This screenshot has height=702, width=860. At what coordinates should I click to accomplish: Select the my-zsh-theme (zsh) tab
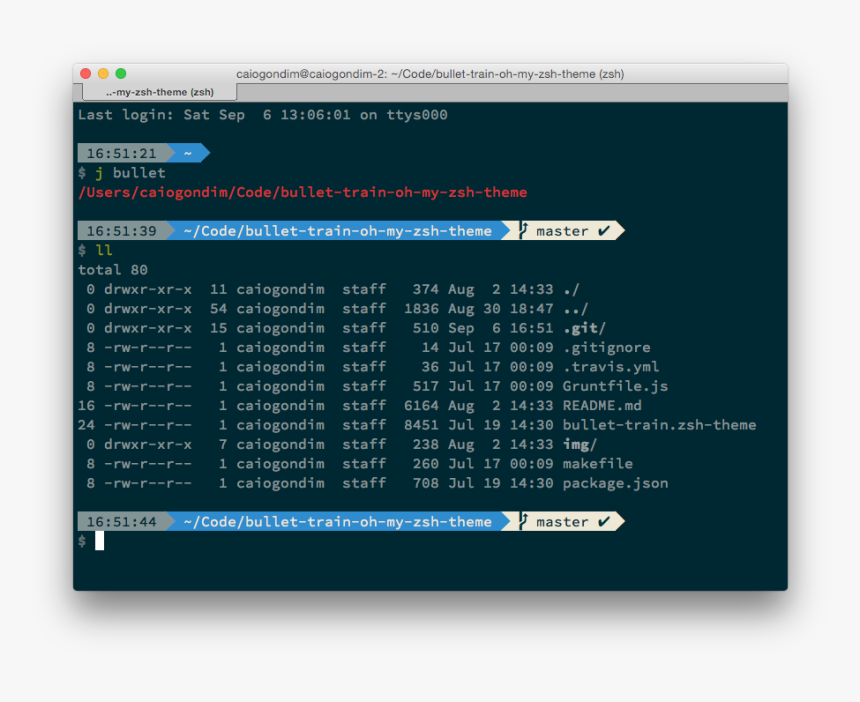point(160,92)
